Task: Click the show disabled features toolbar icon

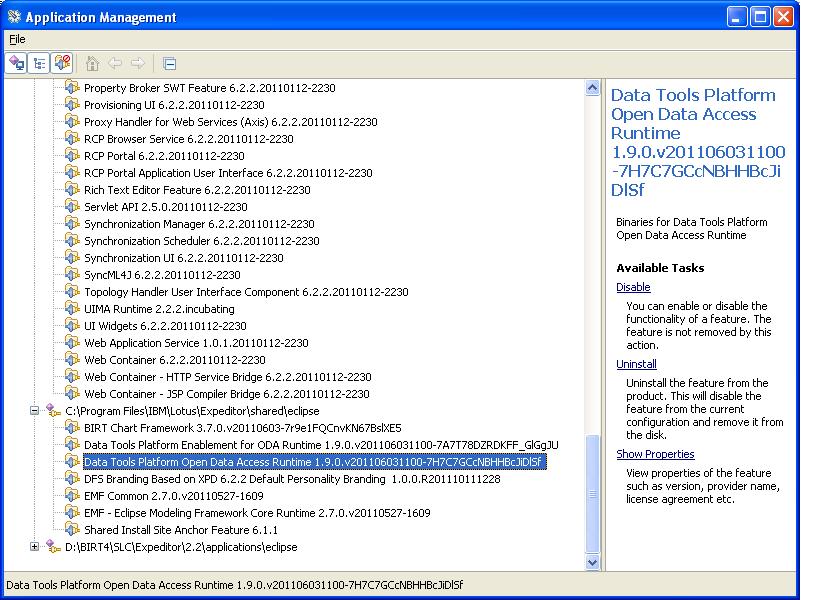Action: pyautogui.click(x=62, y=63)
